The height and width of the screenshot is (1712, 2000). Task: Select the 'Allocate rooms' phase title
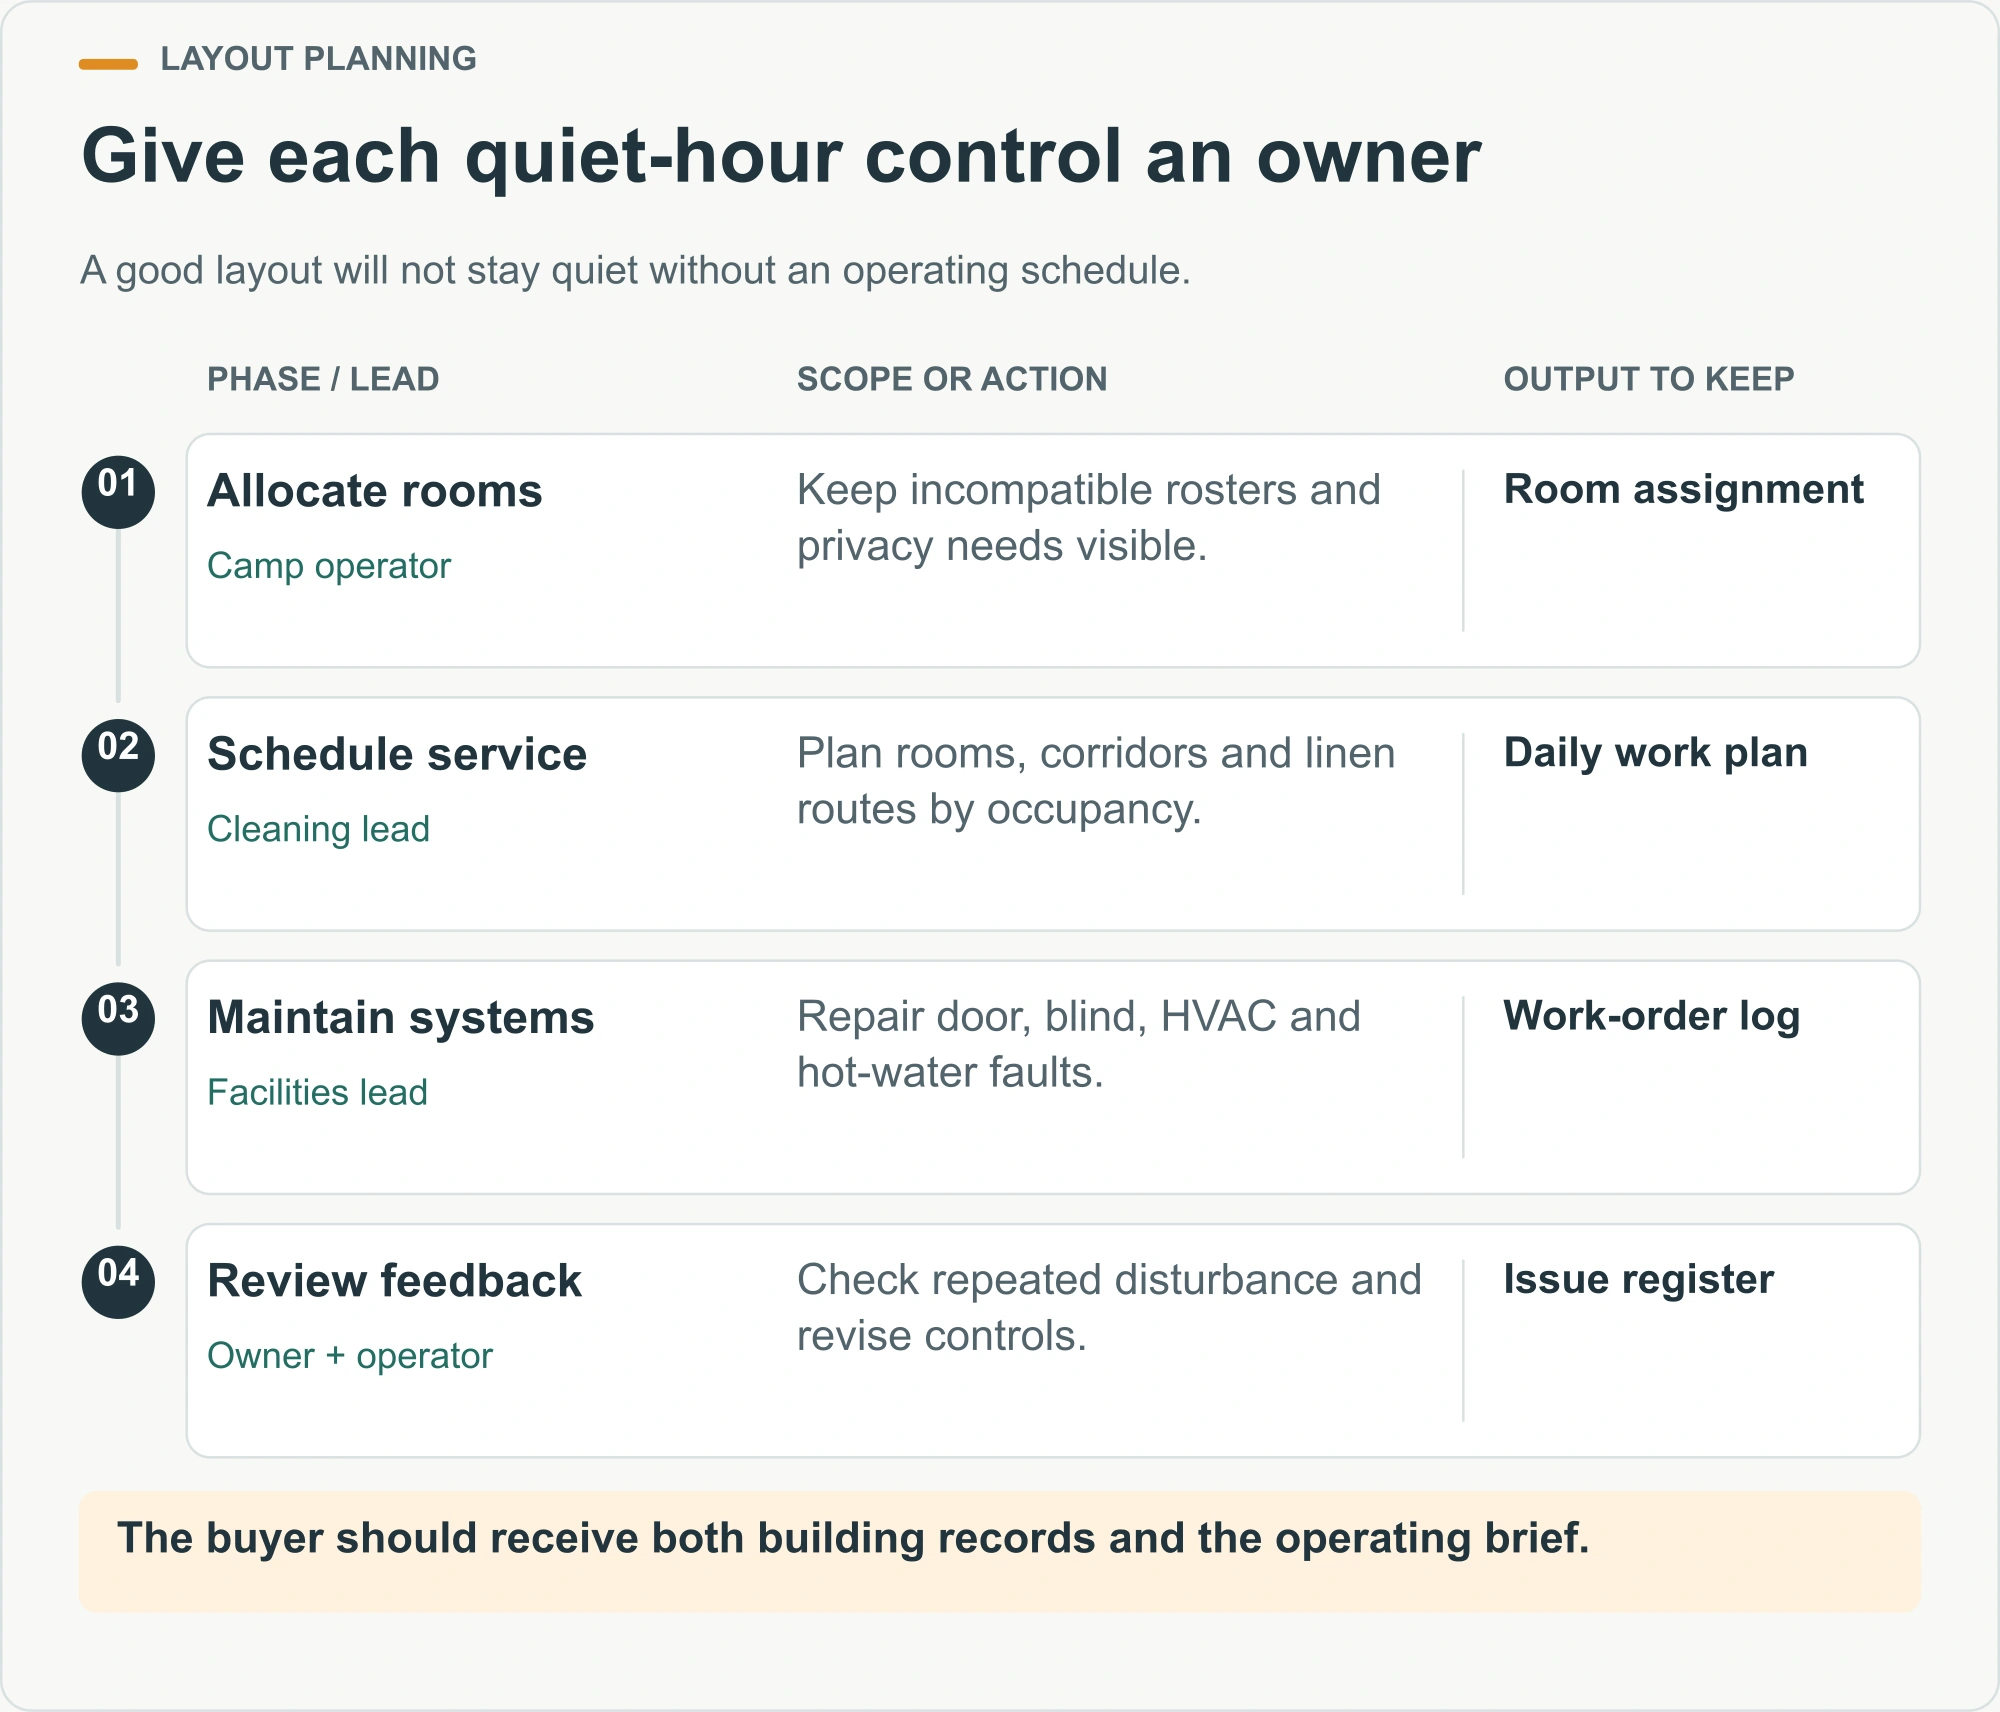375,491
